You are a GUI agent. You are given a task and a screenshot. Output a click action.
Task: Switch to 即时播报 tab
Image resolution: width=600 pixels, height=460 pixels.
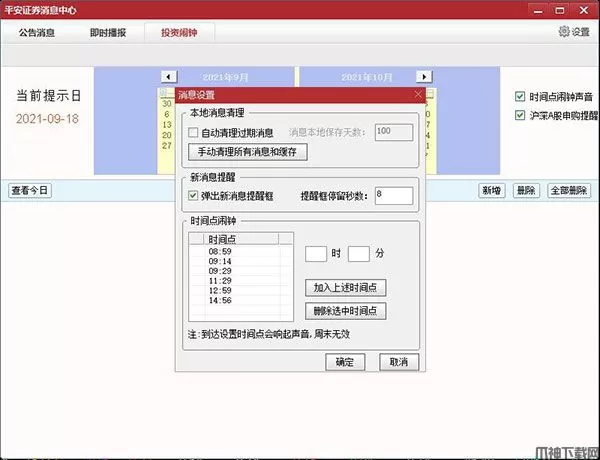tap(106, 33)
